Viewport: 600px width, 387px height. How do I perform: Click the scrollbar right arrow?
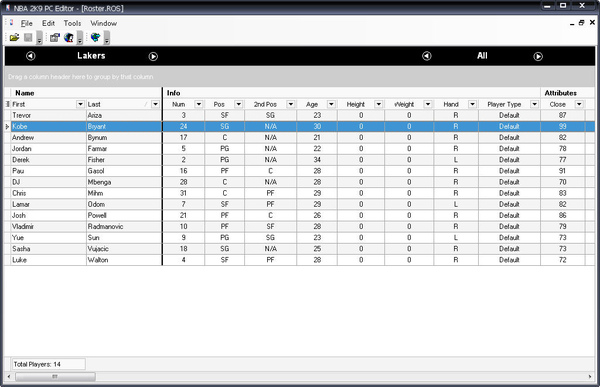click(x=590, y=377)
